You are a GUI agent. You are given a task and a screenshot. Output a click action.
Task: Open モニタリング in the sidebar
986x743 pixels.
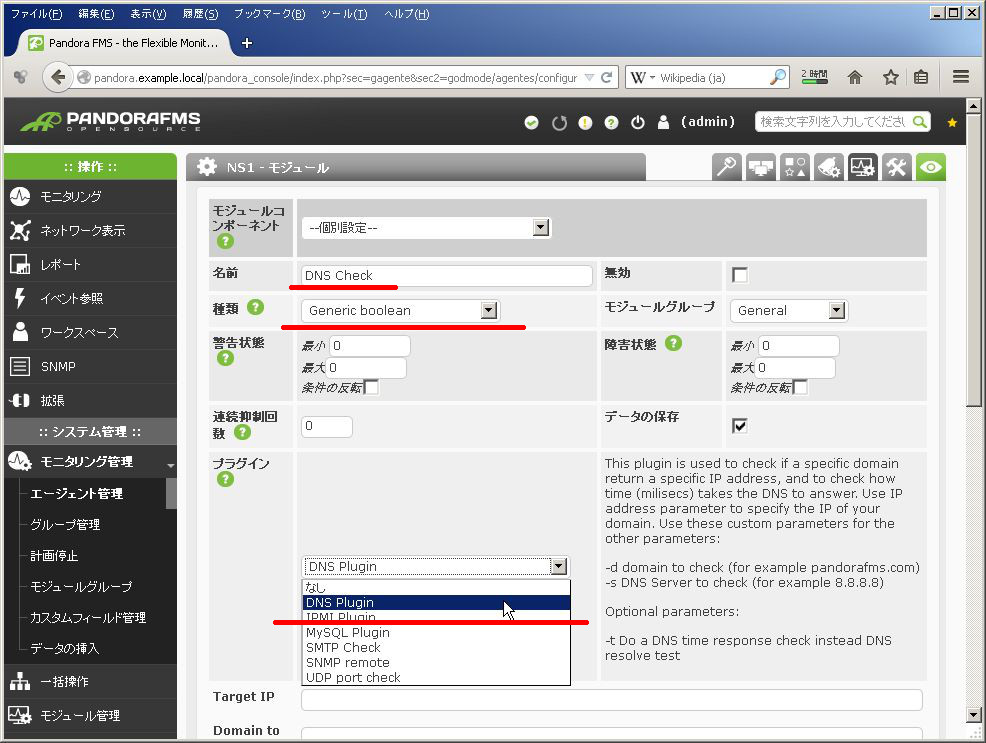(x=91, y=197)
